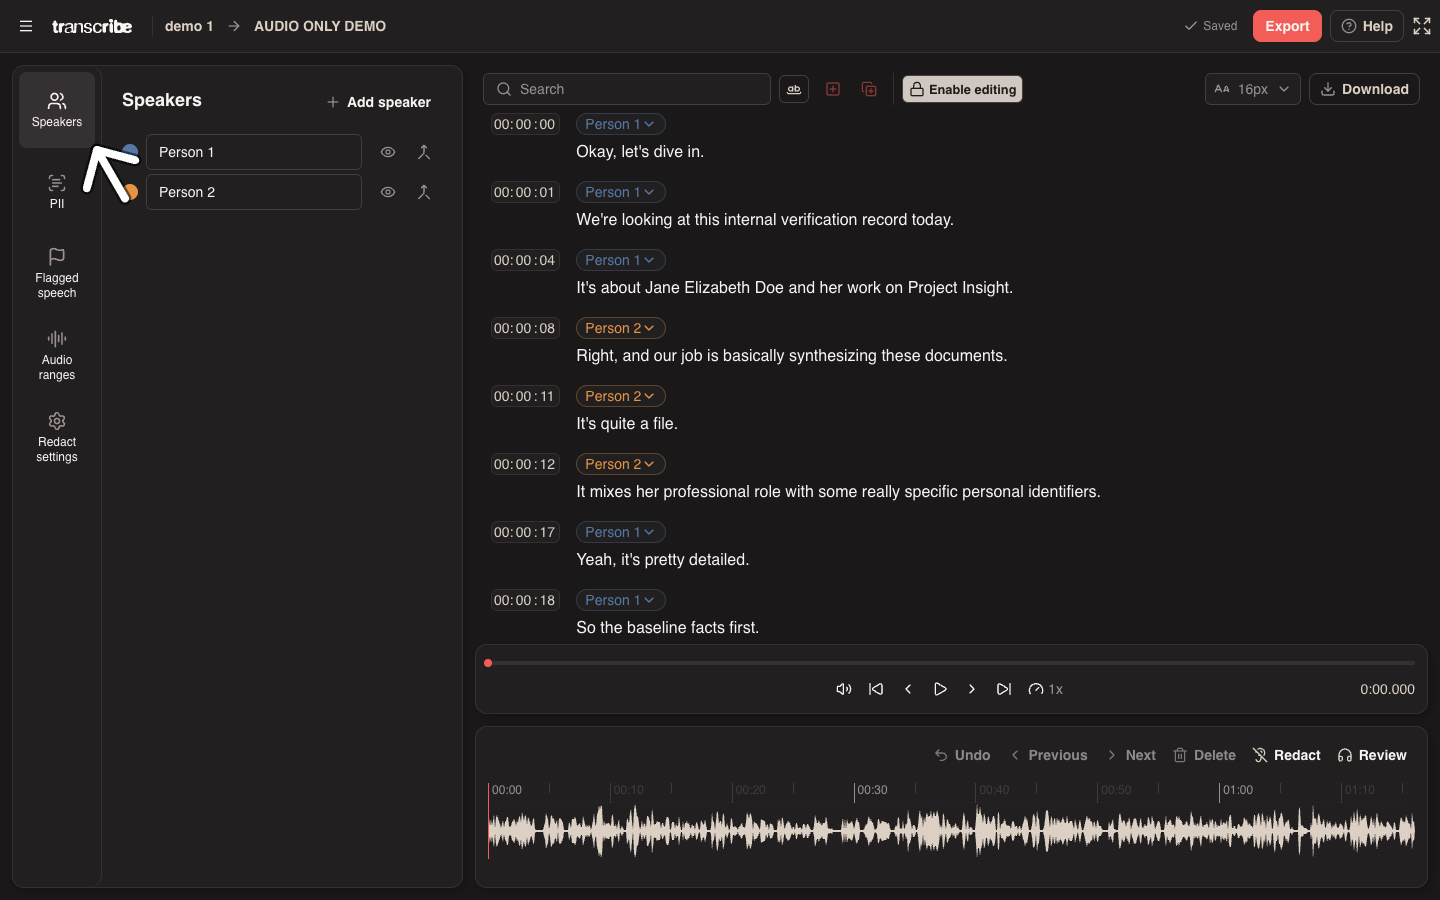Viewport: 1440px width, 900px height.
Task: Click the Export button
Action: coord(1287,26)
